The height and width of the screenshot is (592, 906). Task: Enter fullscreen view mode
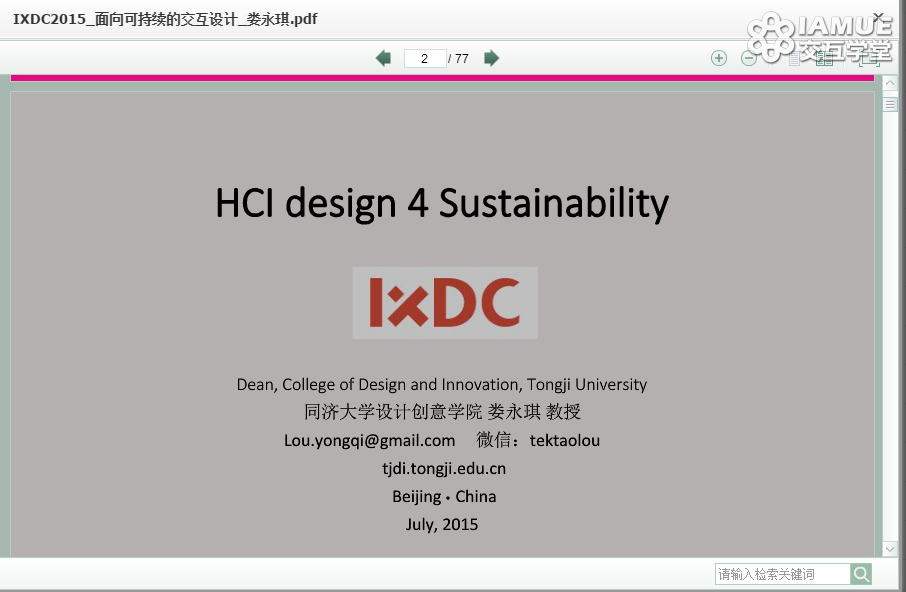coord(868,58)
